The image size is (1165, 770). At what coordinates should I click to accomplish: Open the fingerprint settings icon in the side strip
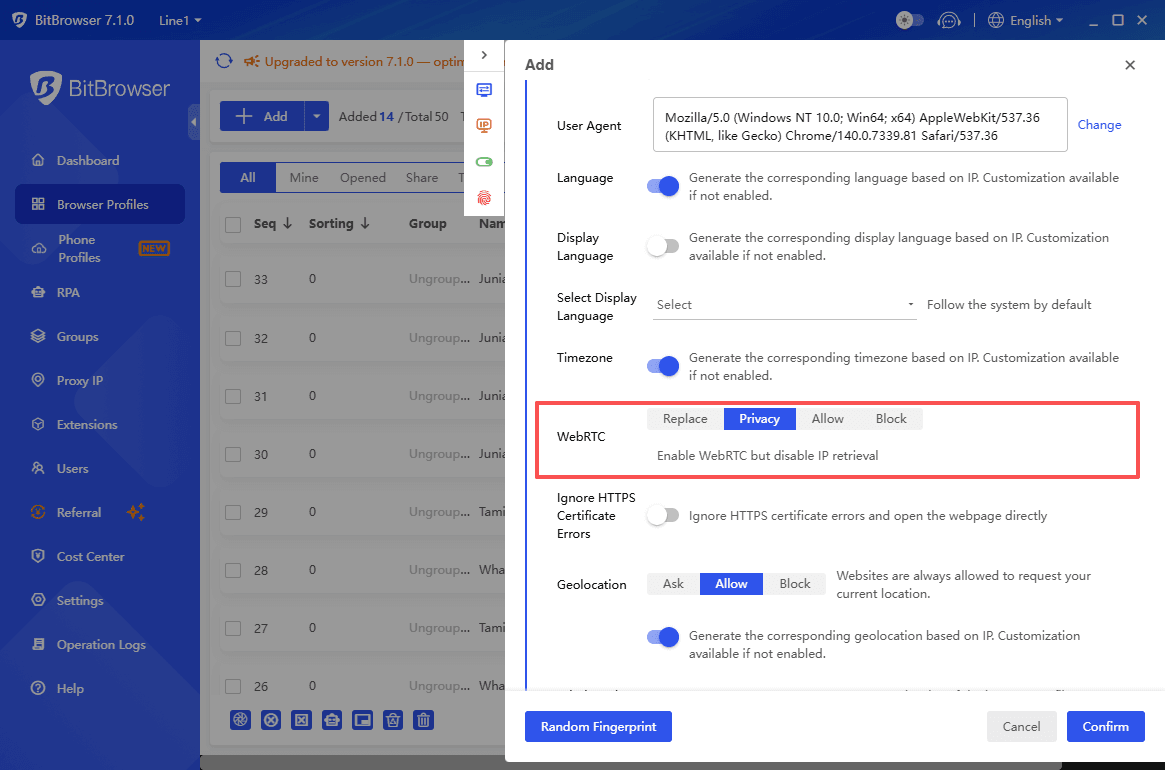click(484, 198)
